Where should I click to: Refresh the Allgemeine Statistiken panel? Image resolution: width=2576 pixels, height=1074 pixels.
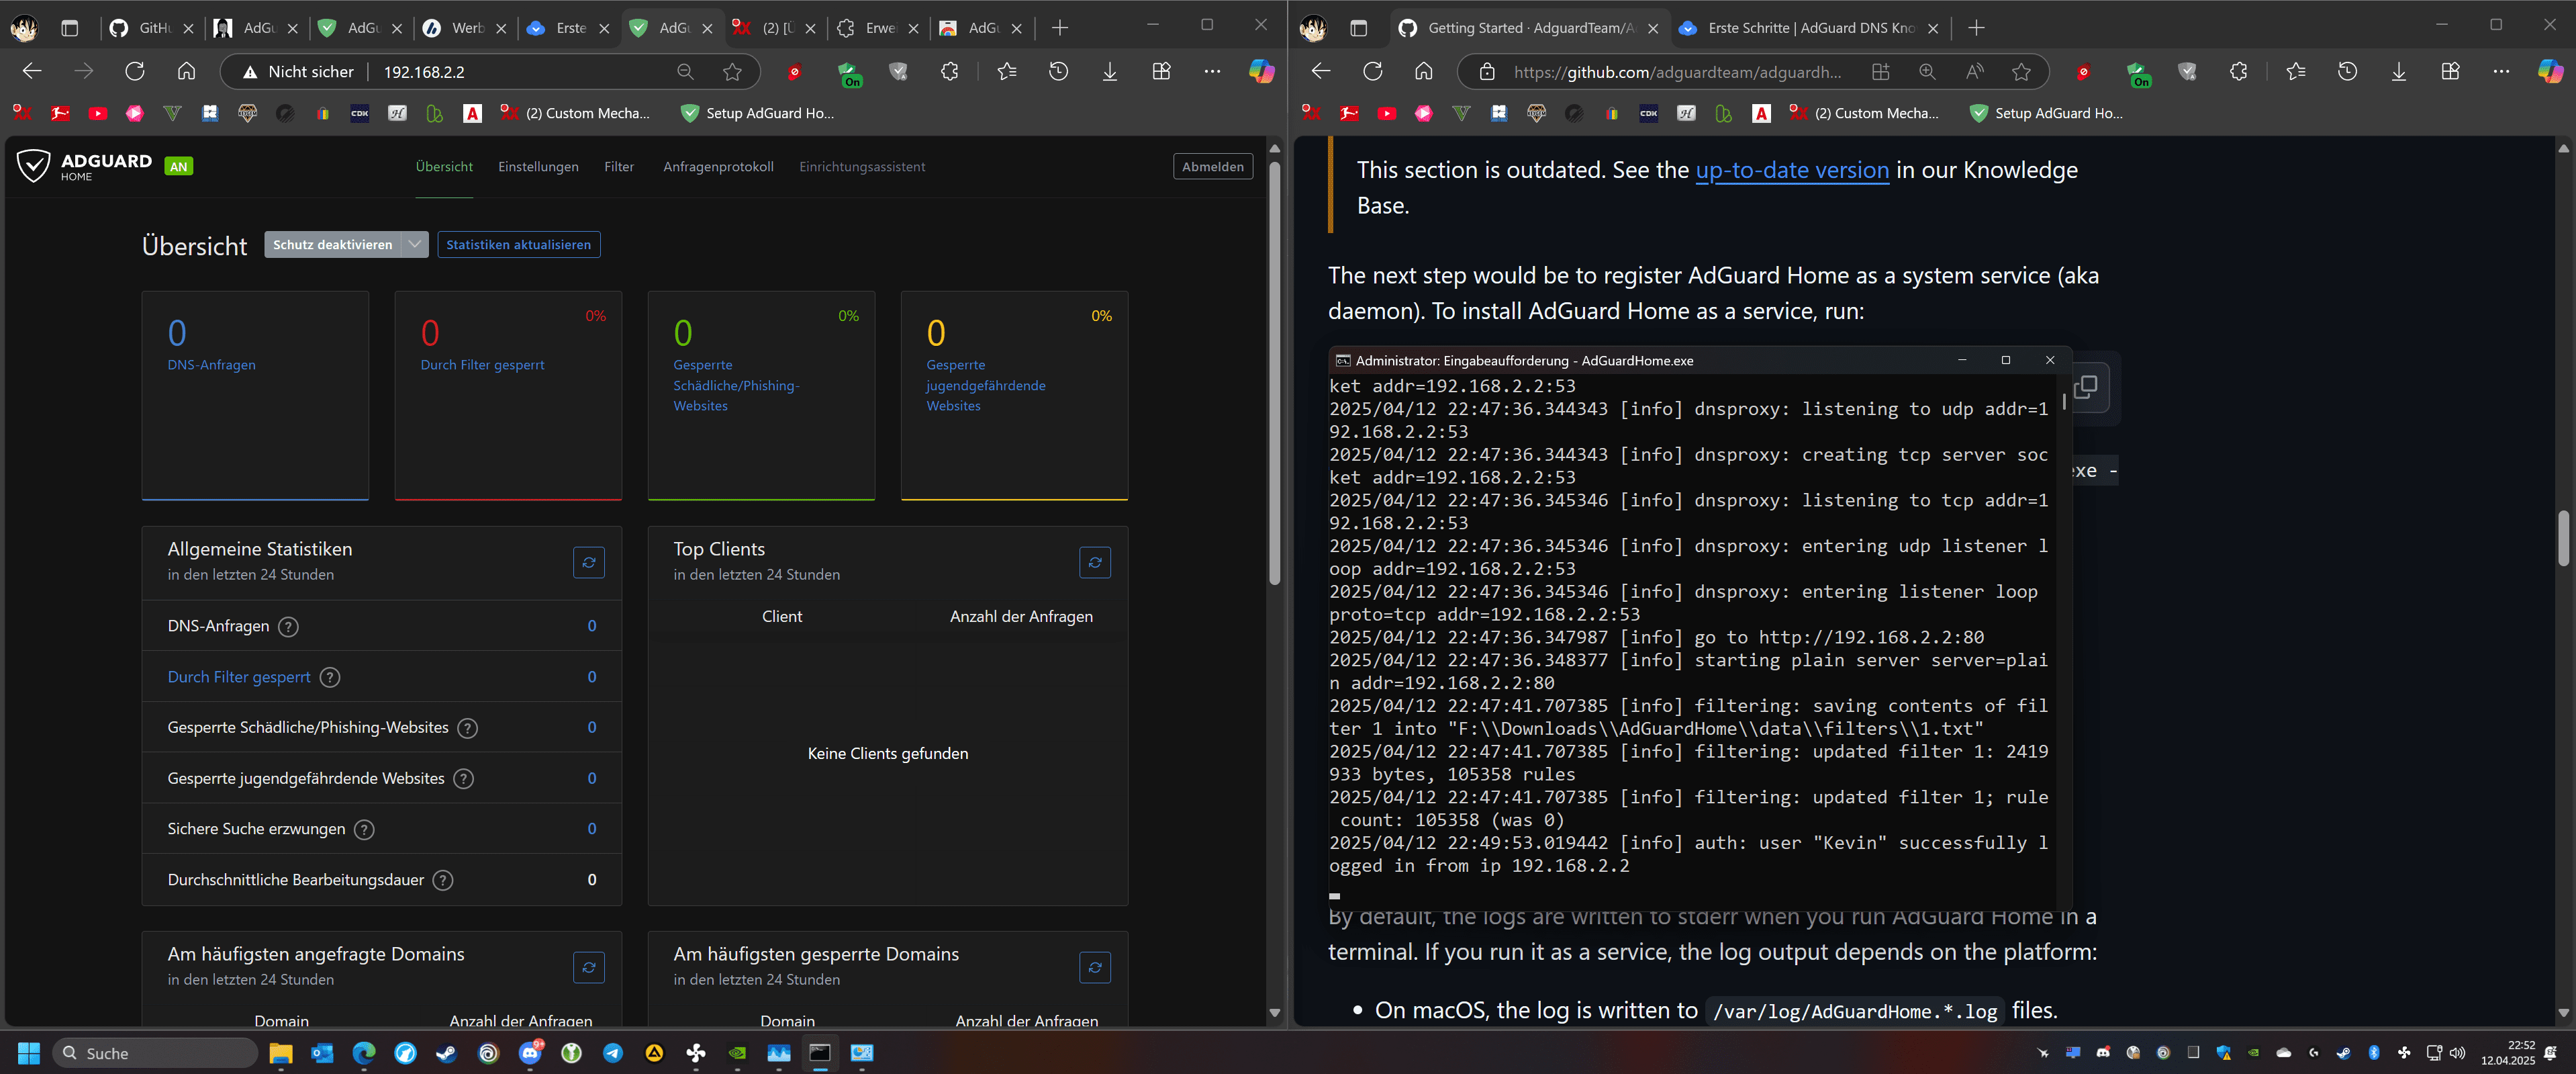[x=589, y=562]
